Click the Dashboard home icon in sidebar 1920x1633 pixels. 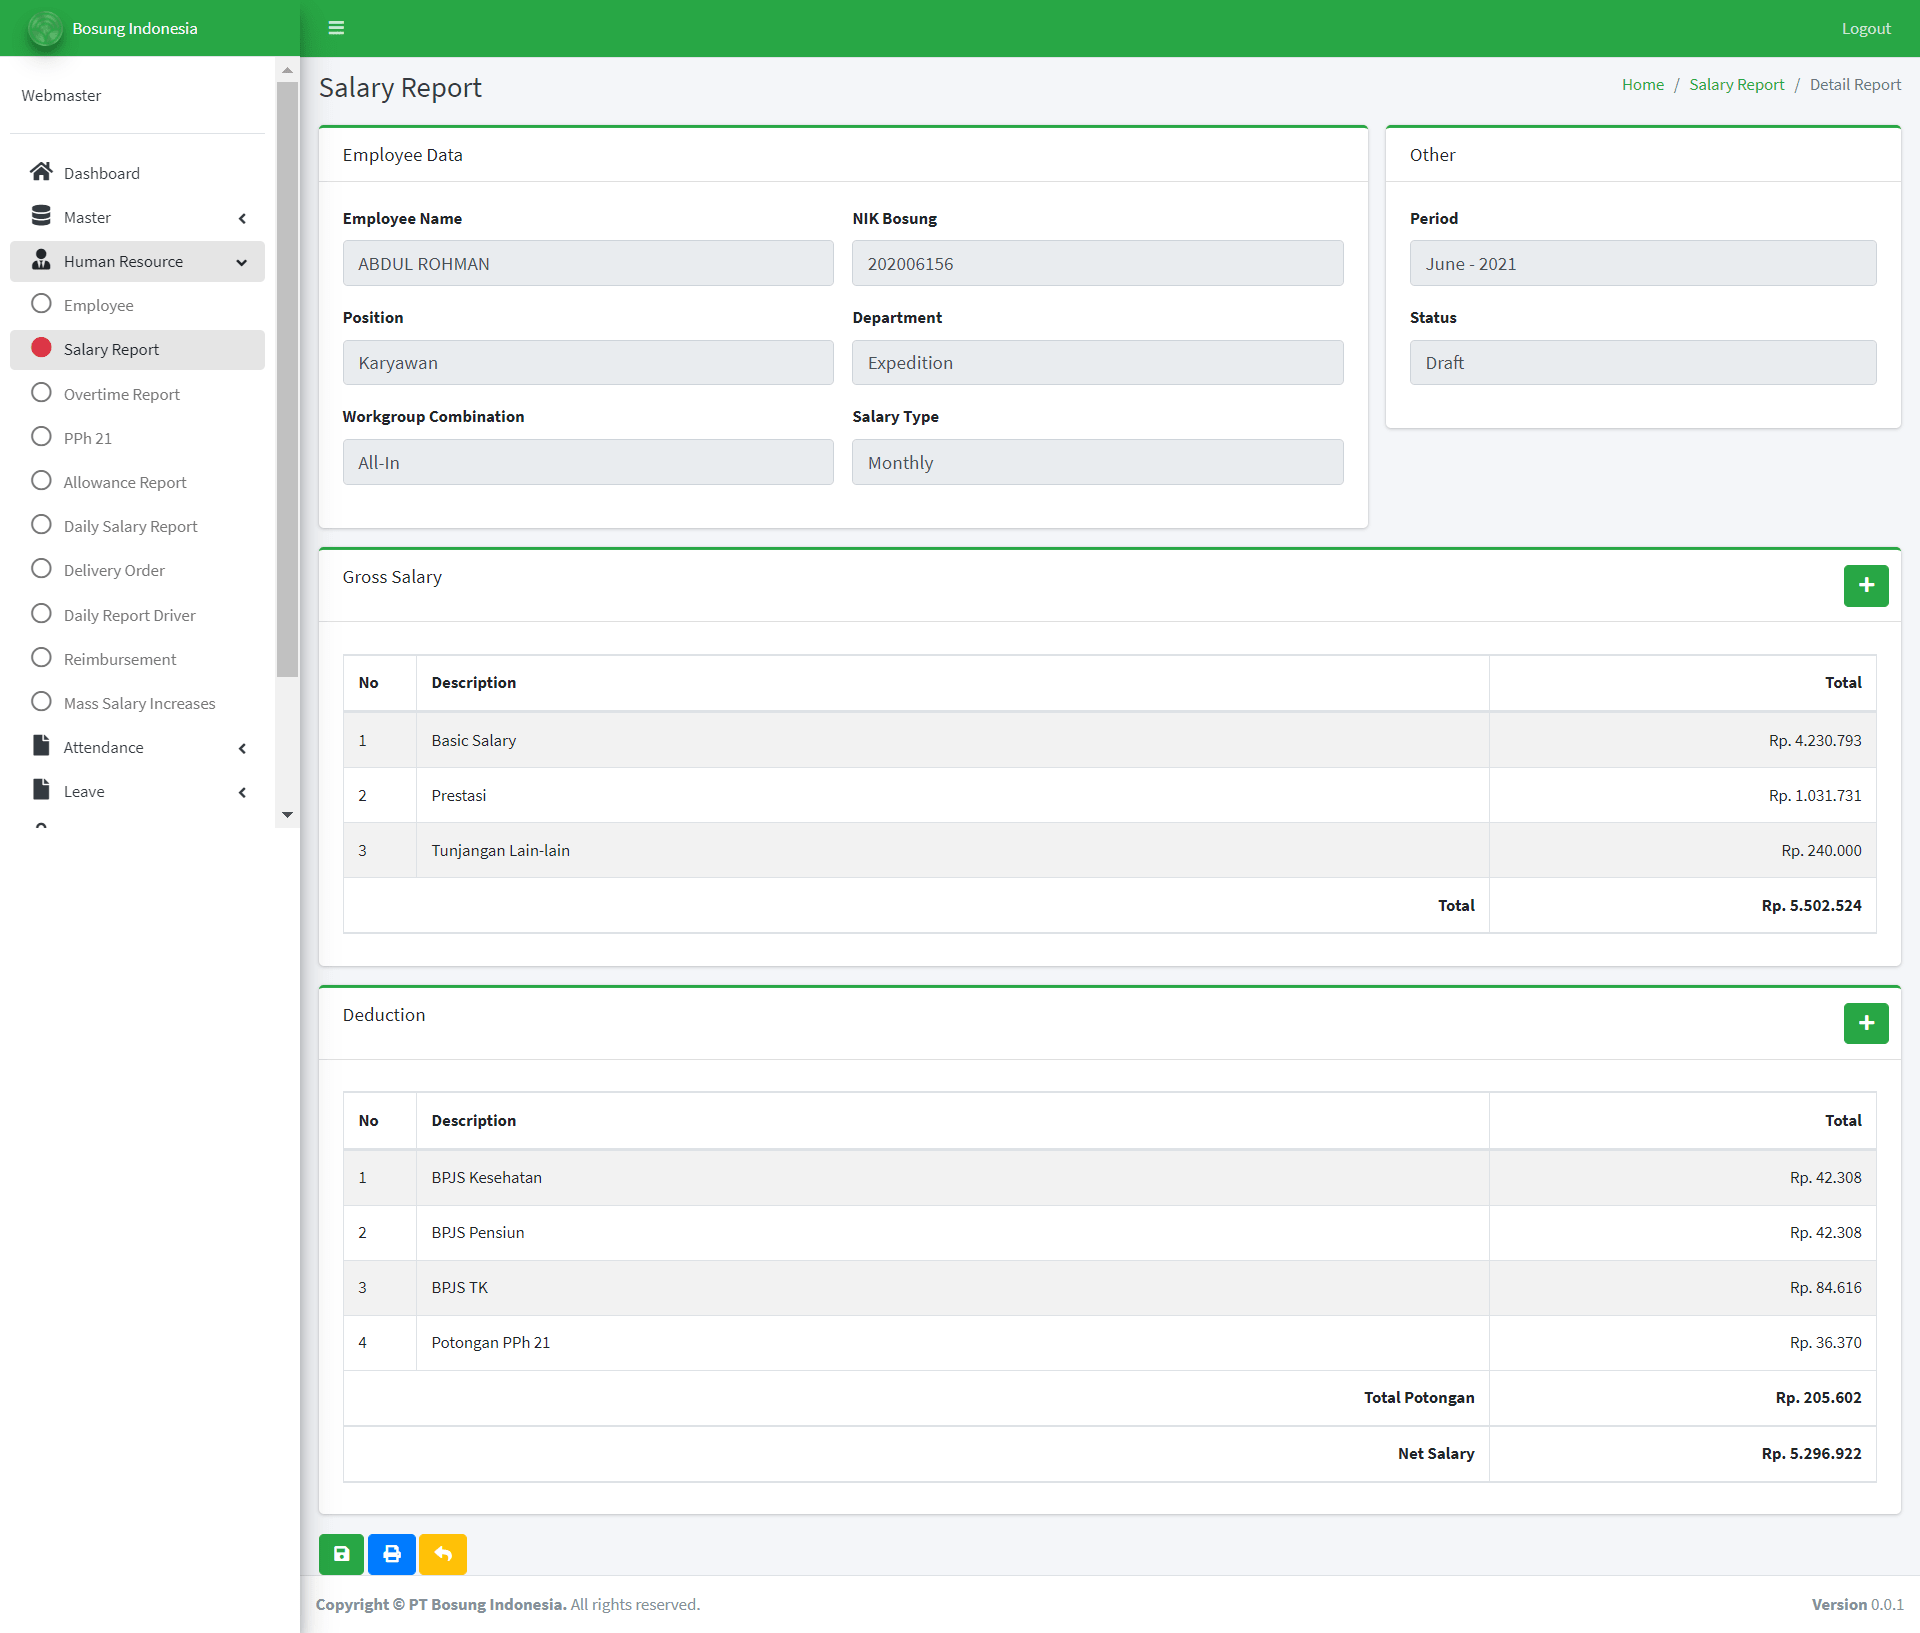(x=41, y=171)
